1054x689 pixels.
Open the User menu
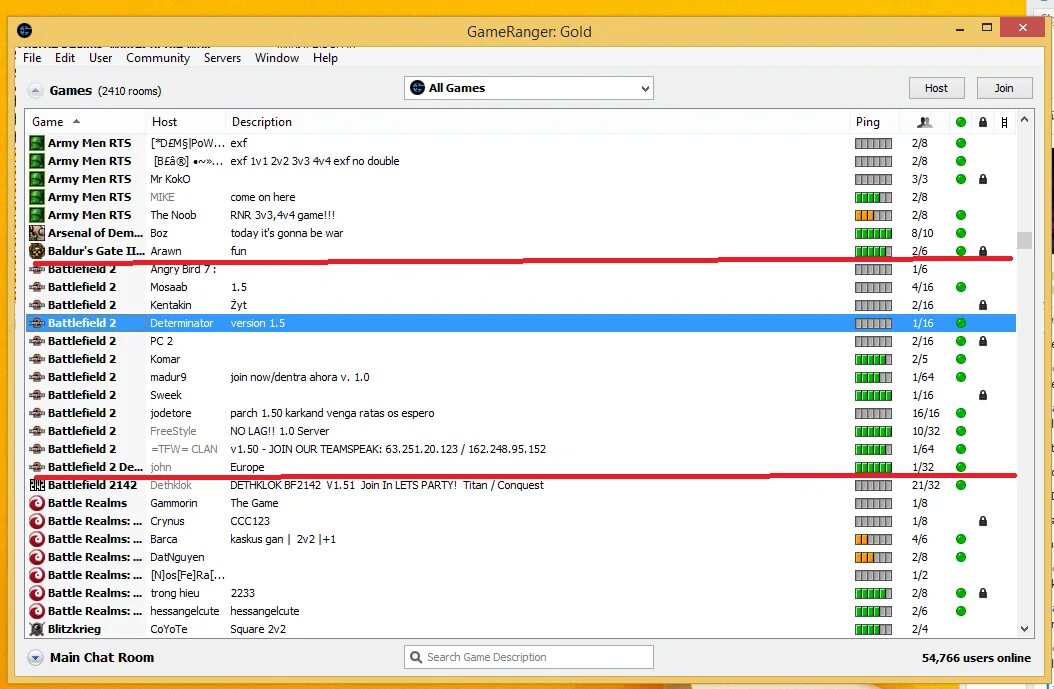(101, 58)
